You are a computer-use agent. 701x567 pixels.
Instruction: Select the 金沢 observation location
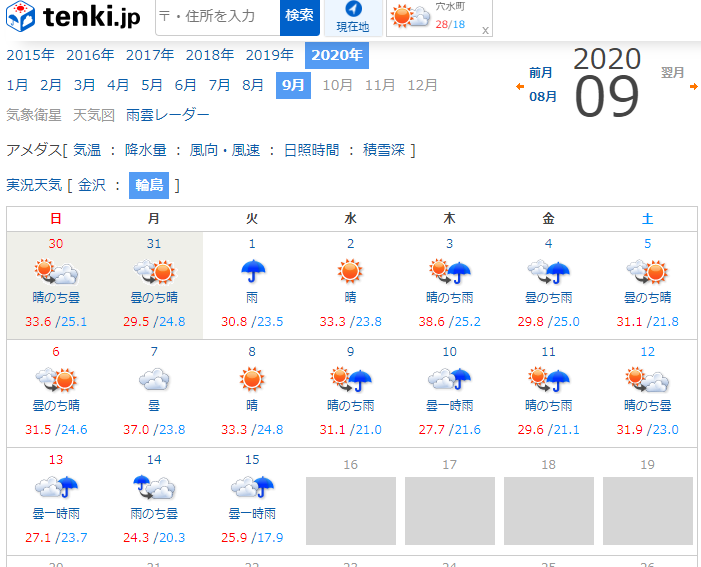(92, 185)
